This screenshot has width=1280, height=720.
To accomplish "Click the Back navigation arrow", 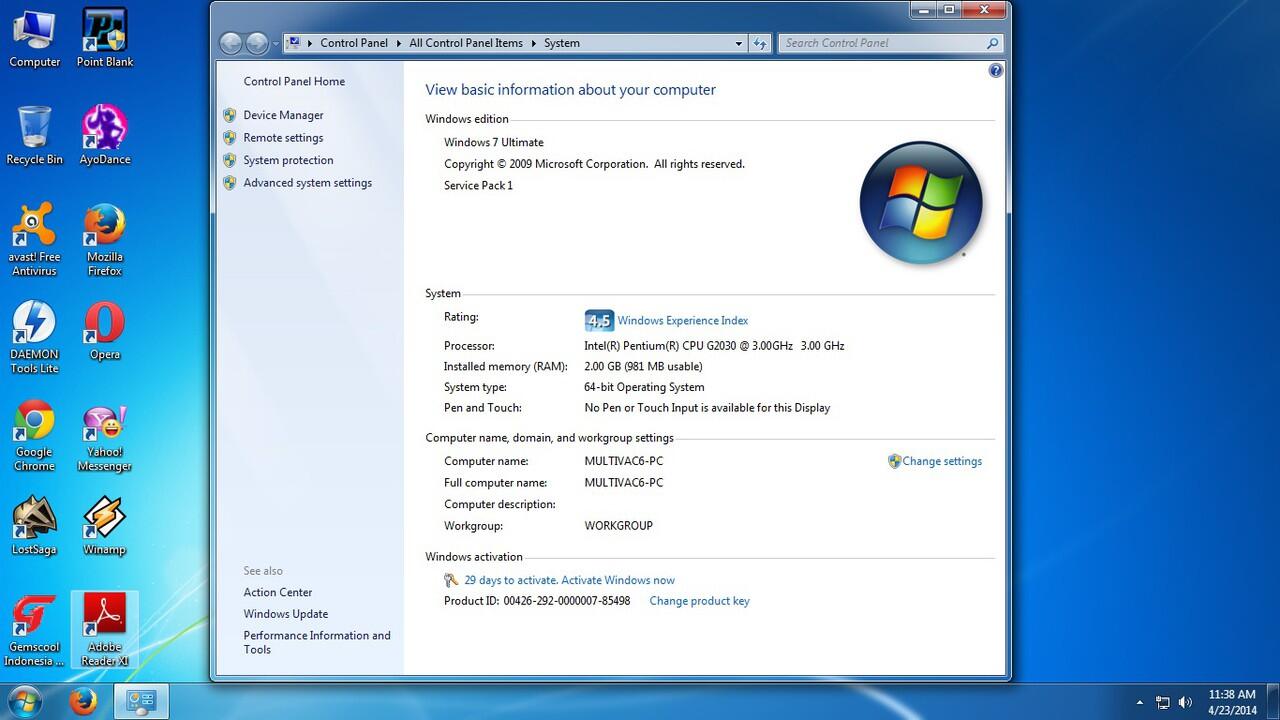I will click(231, 43).
